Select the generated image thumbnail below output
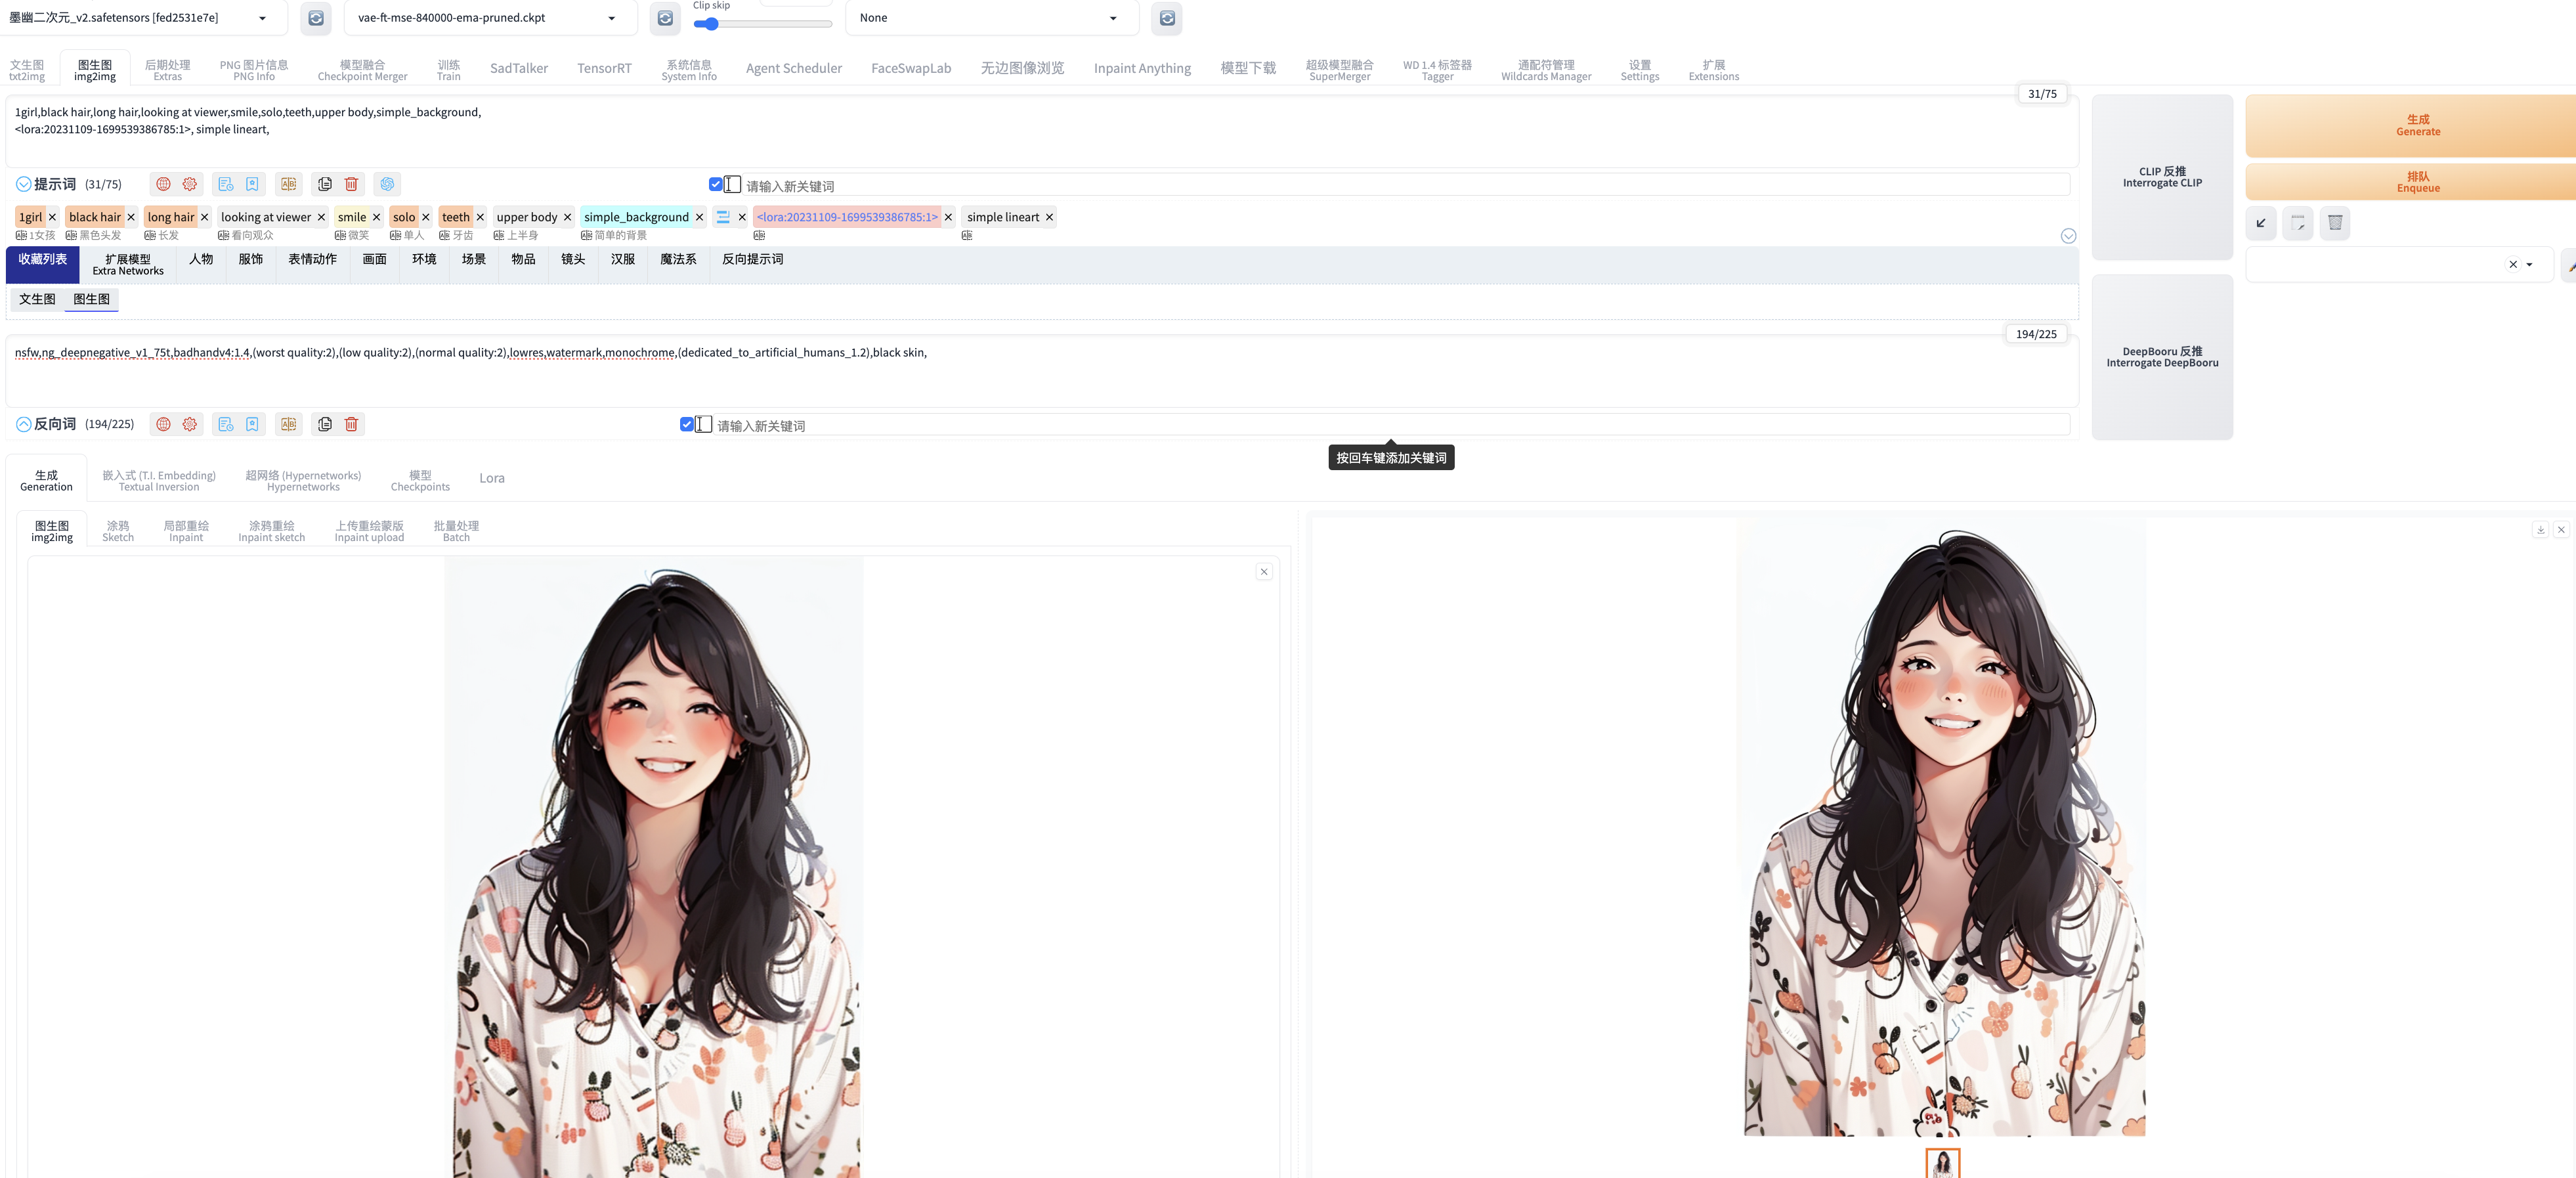Image resolution: width=2576 pixels, height=1178 pixels. point(1943,1162)
